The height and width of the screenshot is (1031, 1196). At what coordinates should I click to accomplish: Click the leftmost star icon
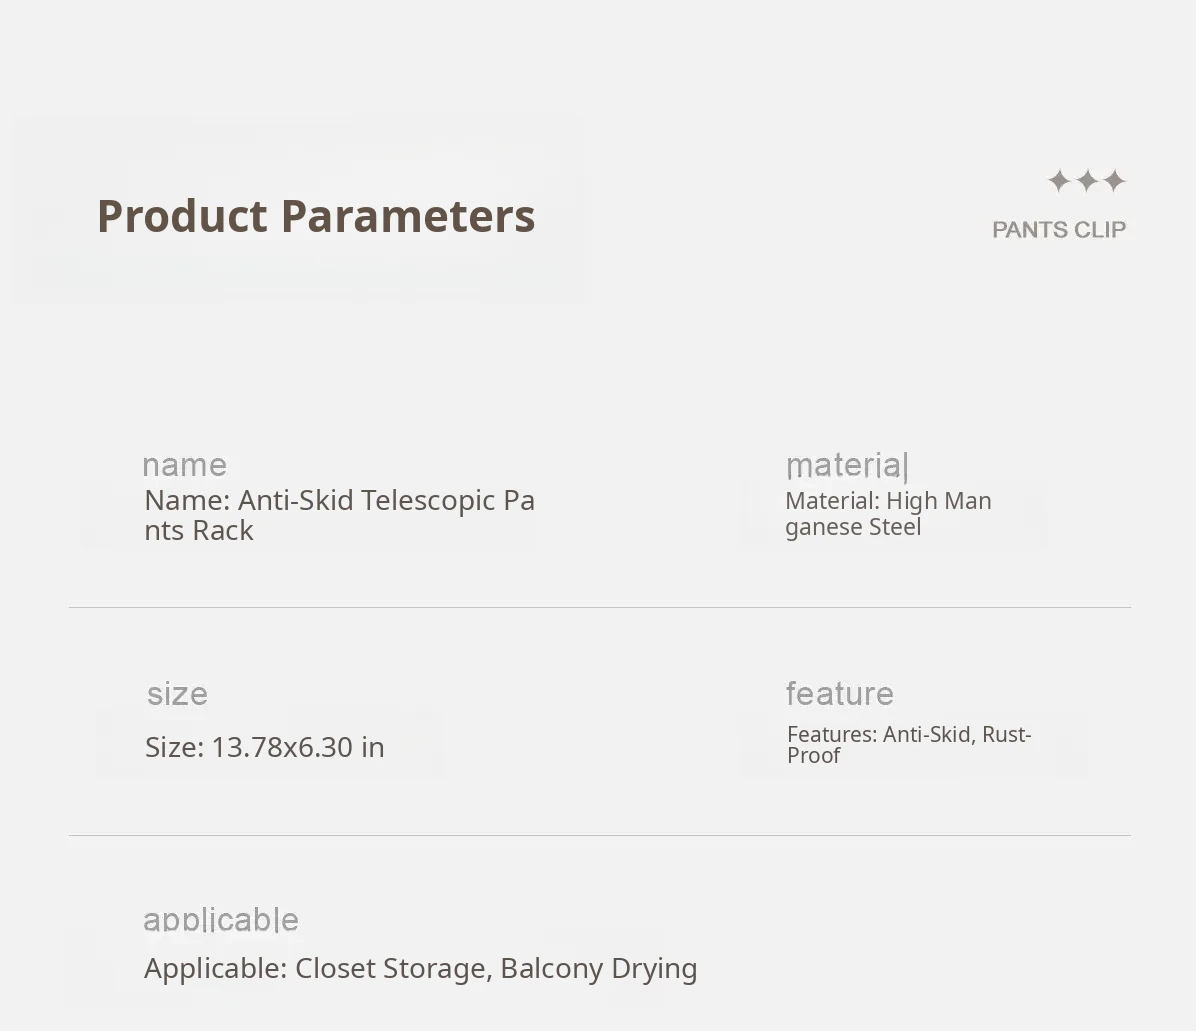(1059, 181)
